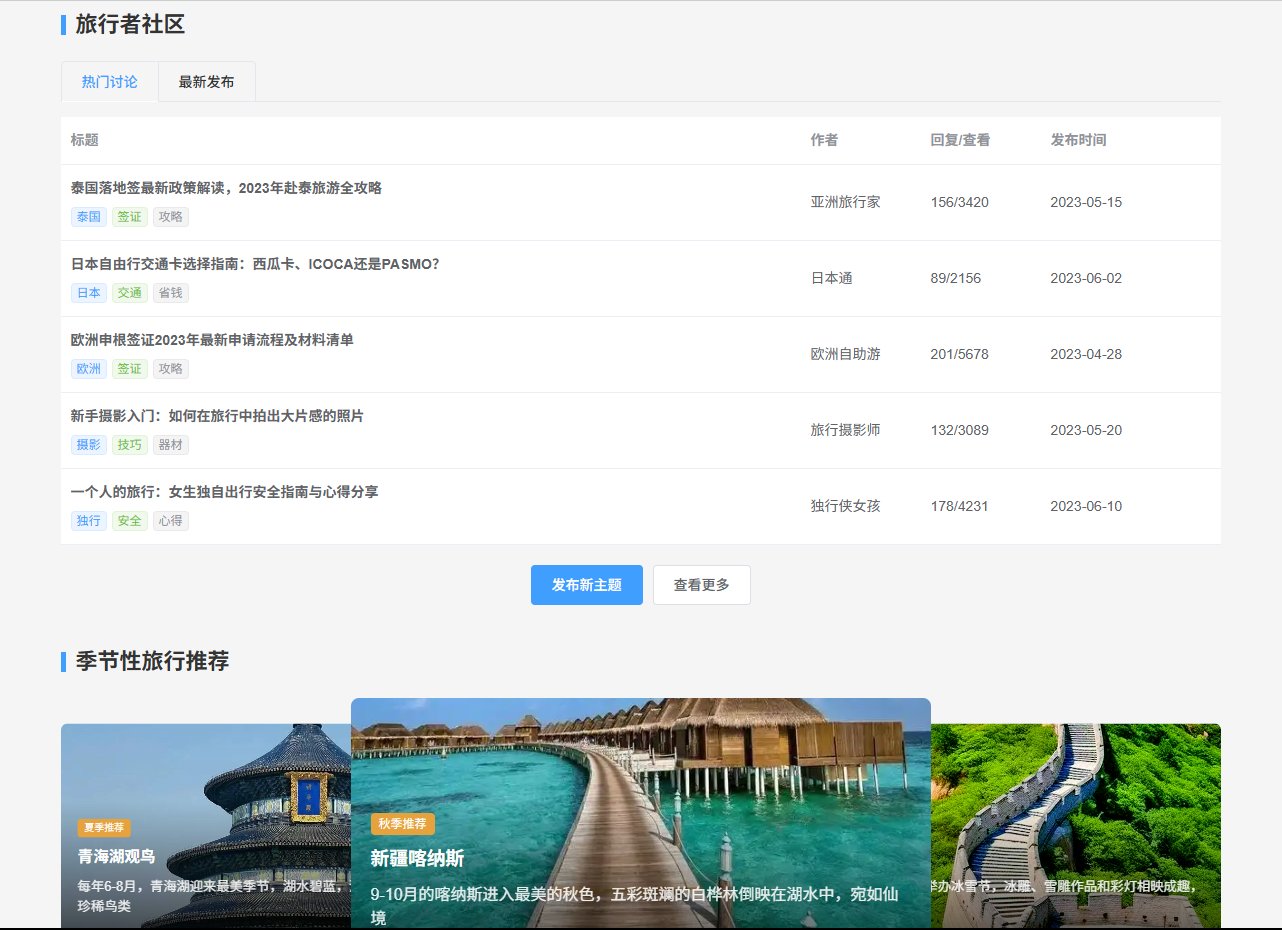Click the 查看更多 button
Screen dimensions: 1282x930
[701, 585]
